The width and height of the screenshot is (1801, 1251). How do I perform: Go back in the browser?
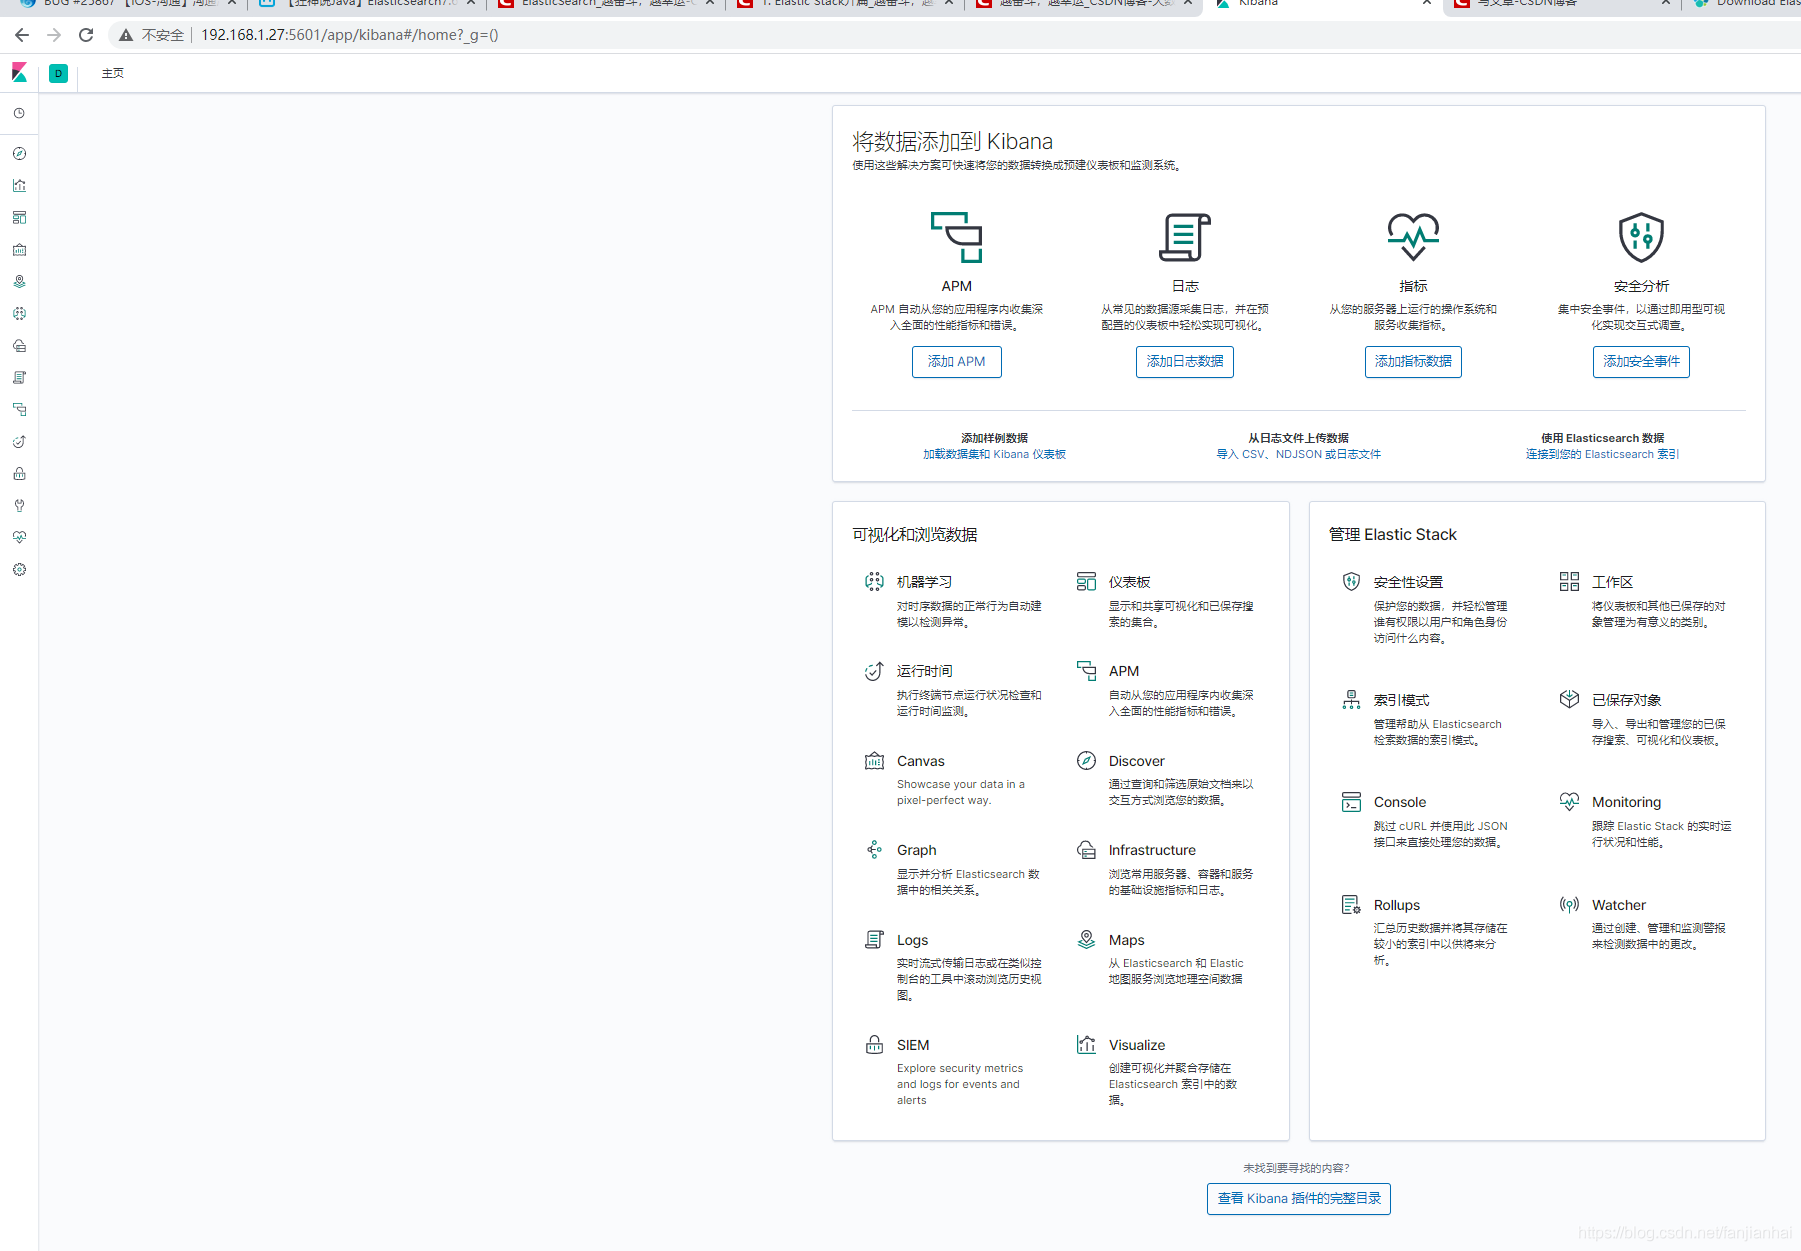[22, 35]
